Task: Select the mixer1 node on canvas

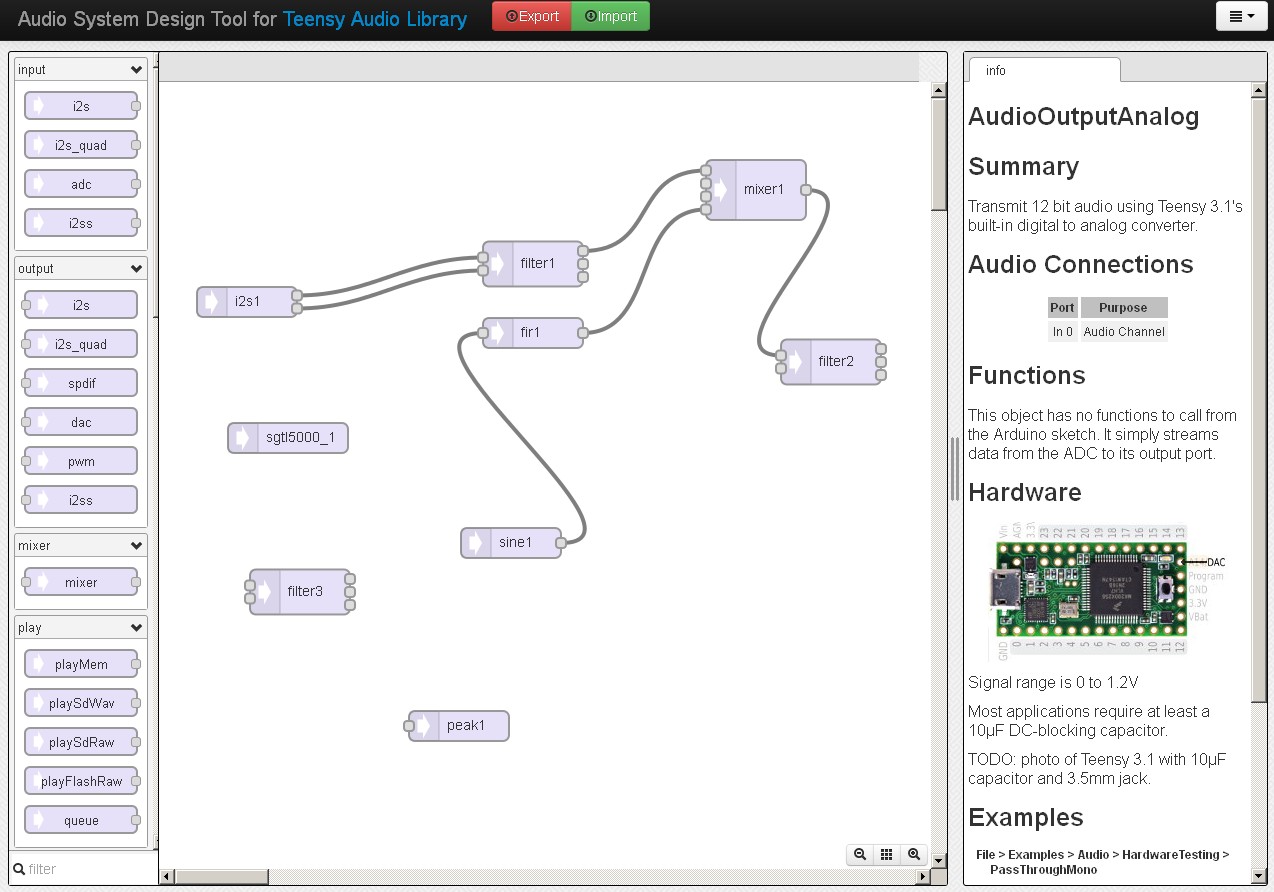Action: [x=763, y=189]
